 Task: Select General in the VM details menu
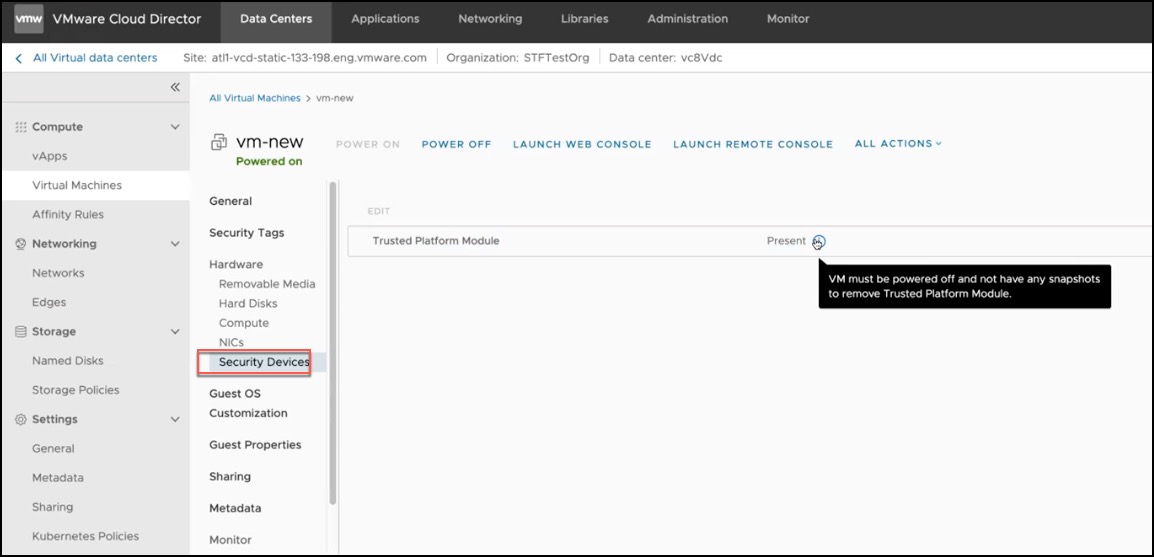point(230,201)
